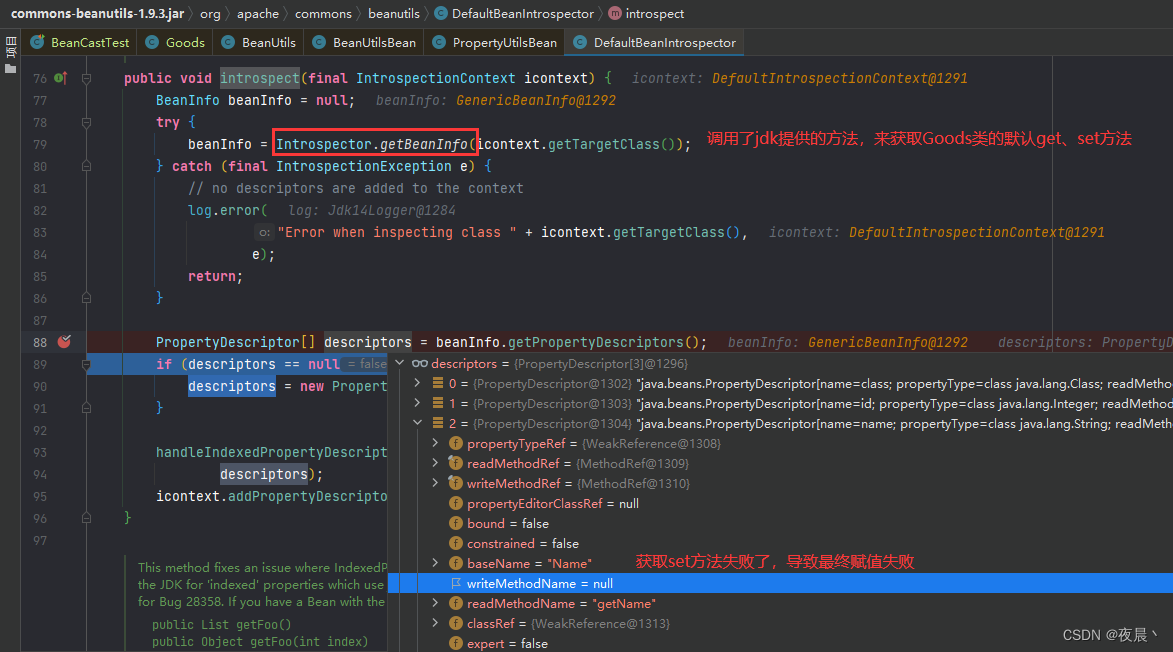Expand array element 1 in descriptors
Viewport: 1173px width, 652px height.
pos(417,403)
